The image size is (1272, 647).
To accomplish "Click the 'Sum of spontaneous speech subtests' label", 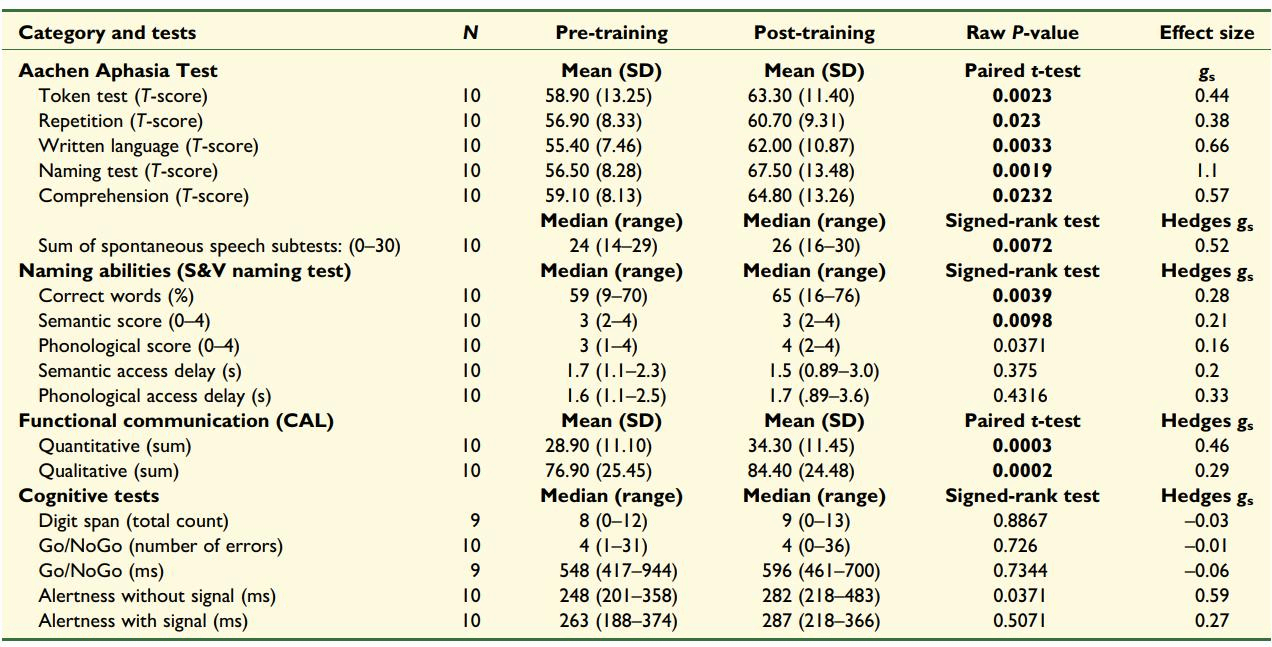I will 219,246.
